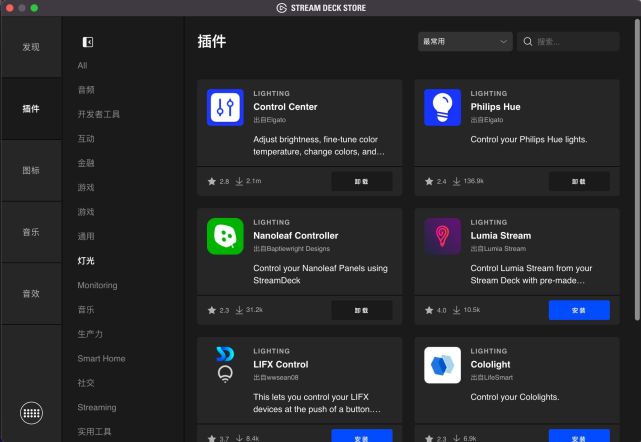641x442 pixels.
Task: Click vertical scrollbar of plugin list
Action: coord(637,170)
